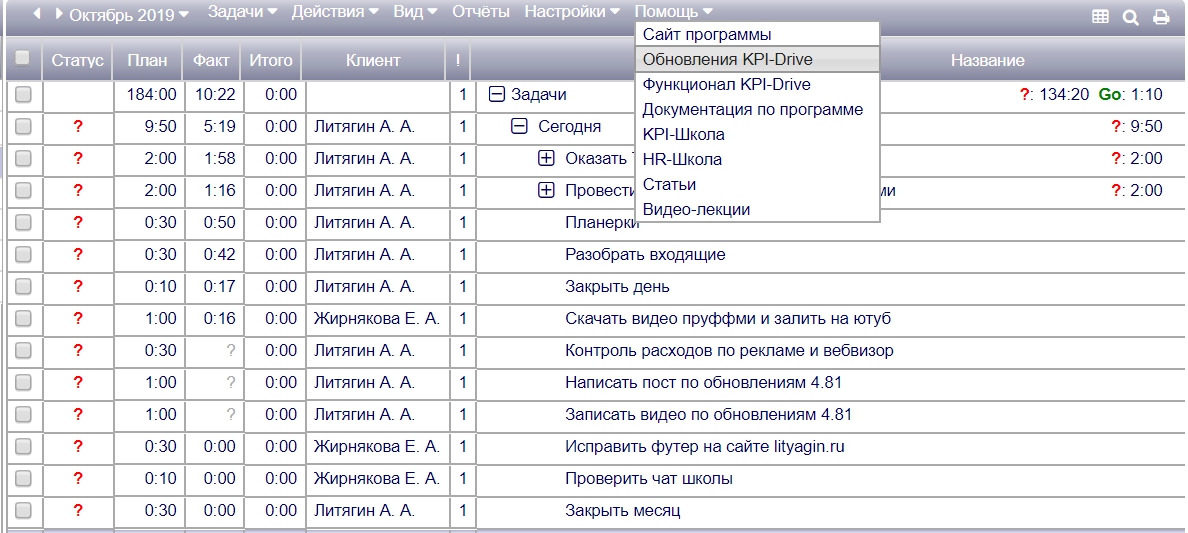Choose Сайт программы in help menu

758,34
